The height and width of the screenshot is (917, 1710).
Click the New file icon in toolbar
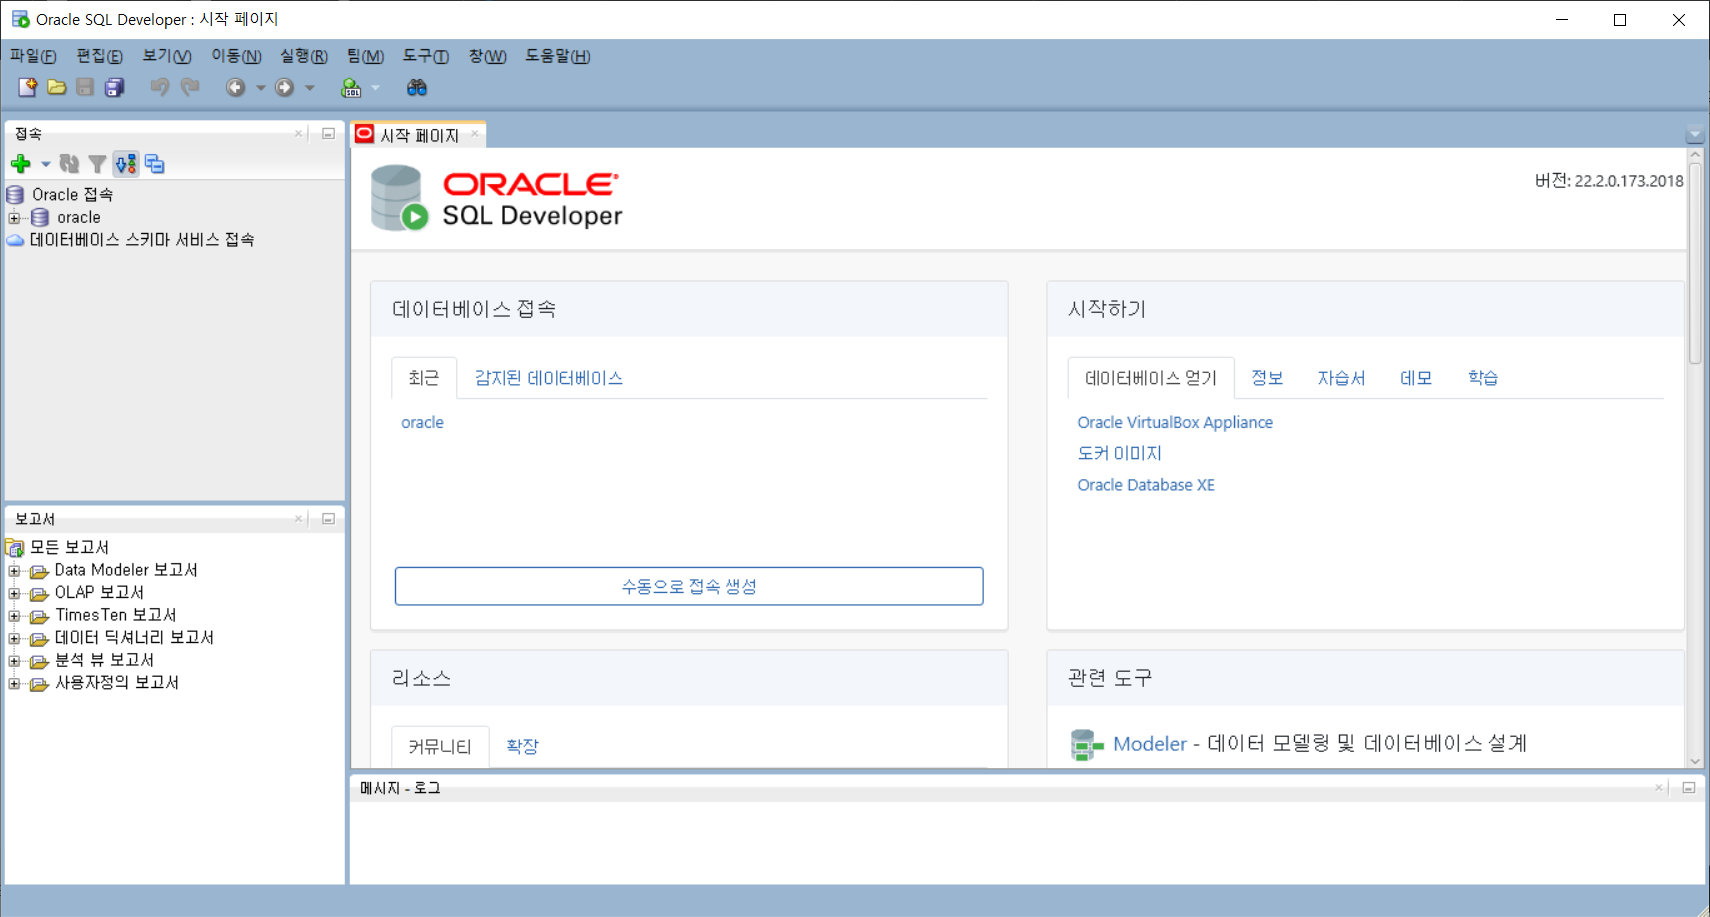coord(27,87)
